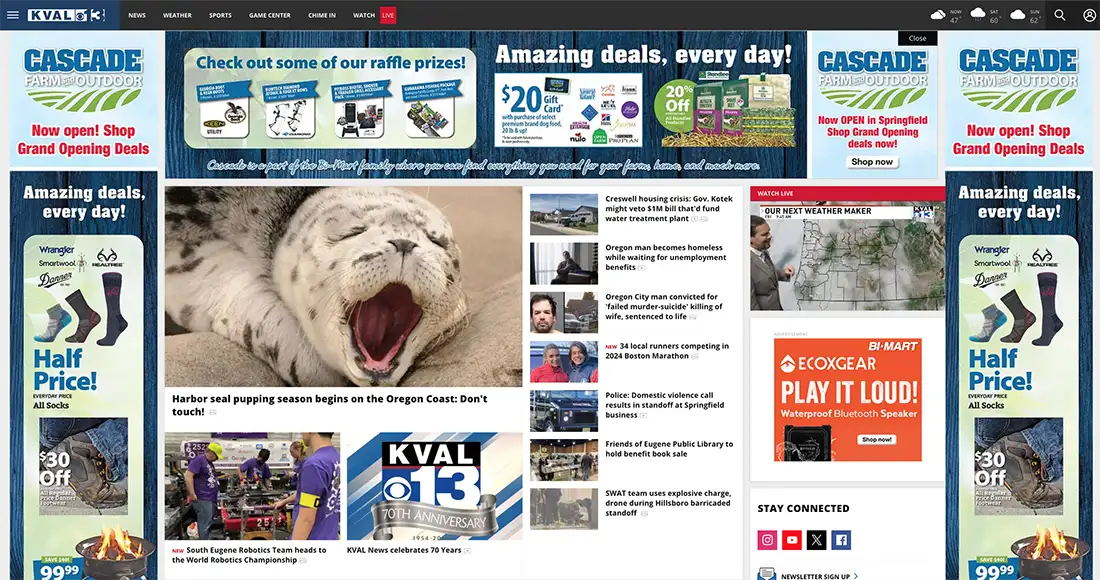Open the user account profile icon

pos(1089,15)
